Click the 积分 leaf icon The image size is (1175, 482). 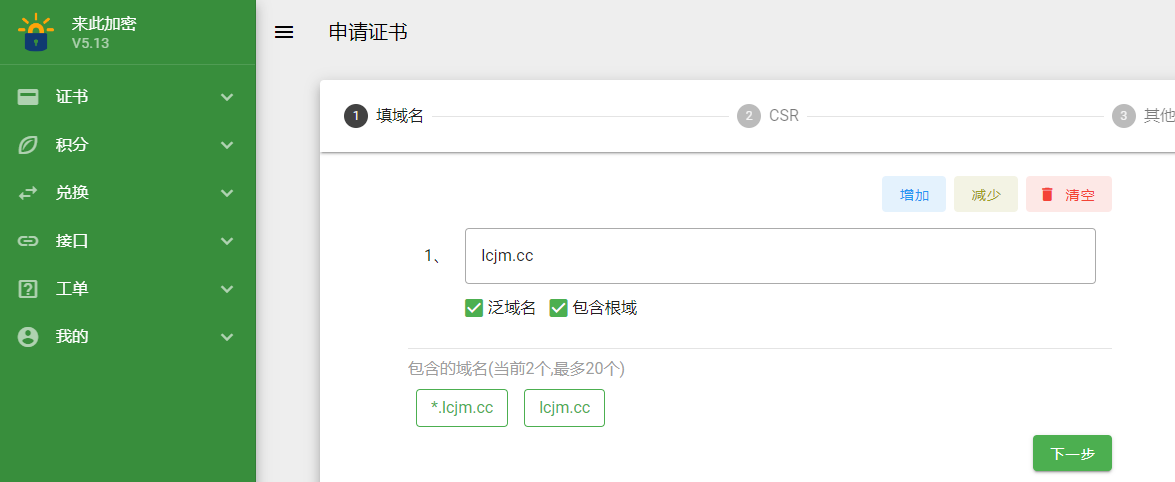point(28,145)
